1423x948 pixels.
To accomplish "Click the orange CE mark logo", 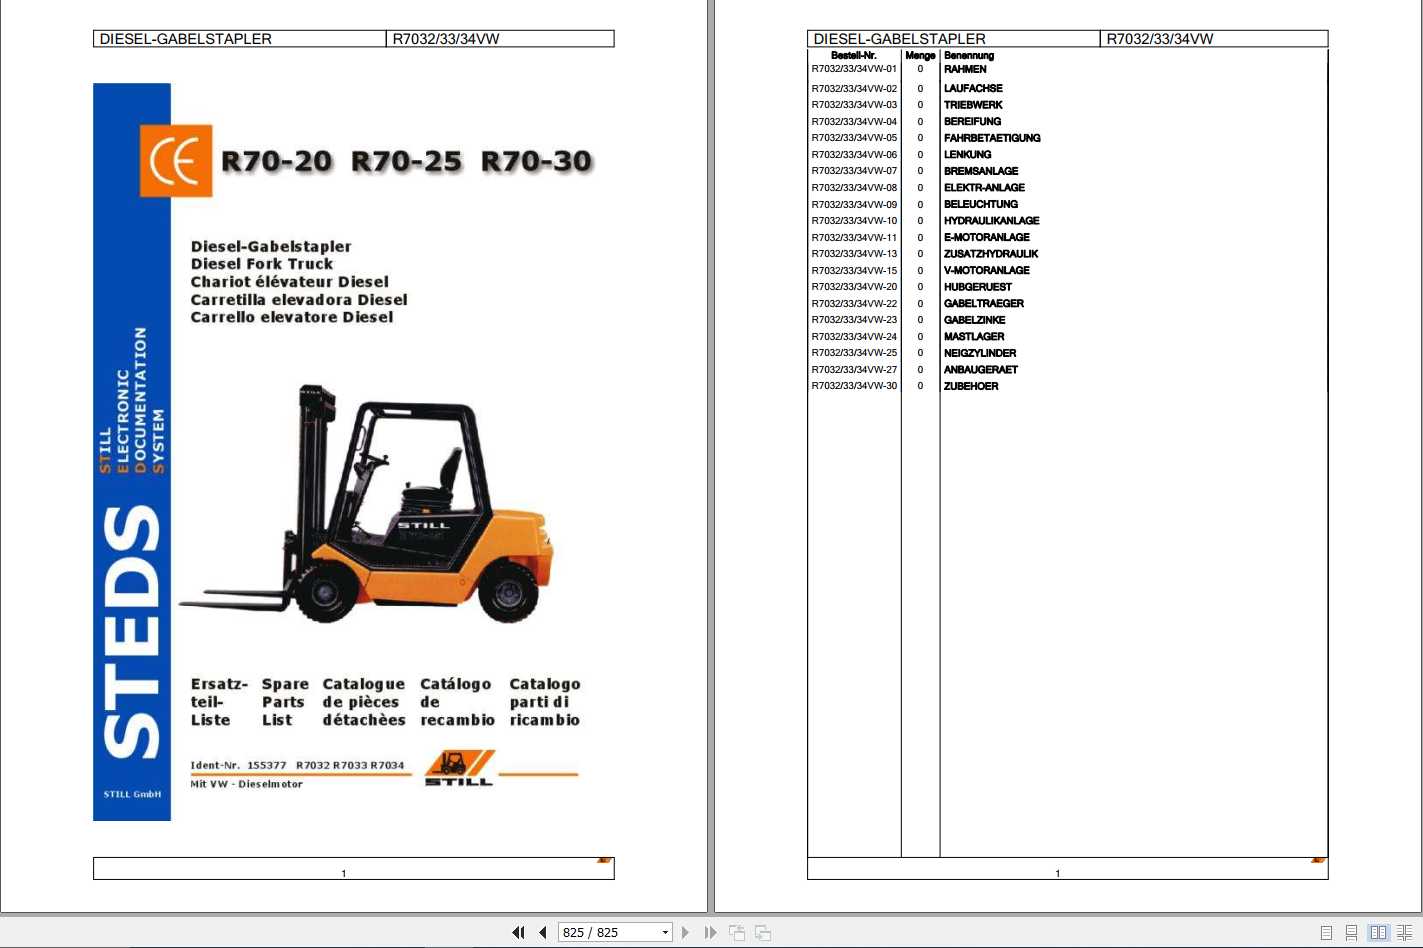I will 176,160.
